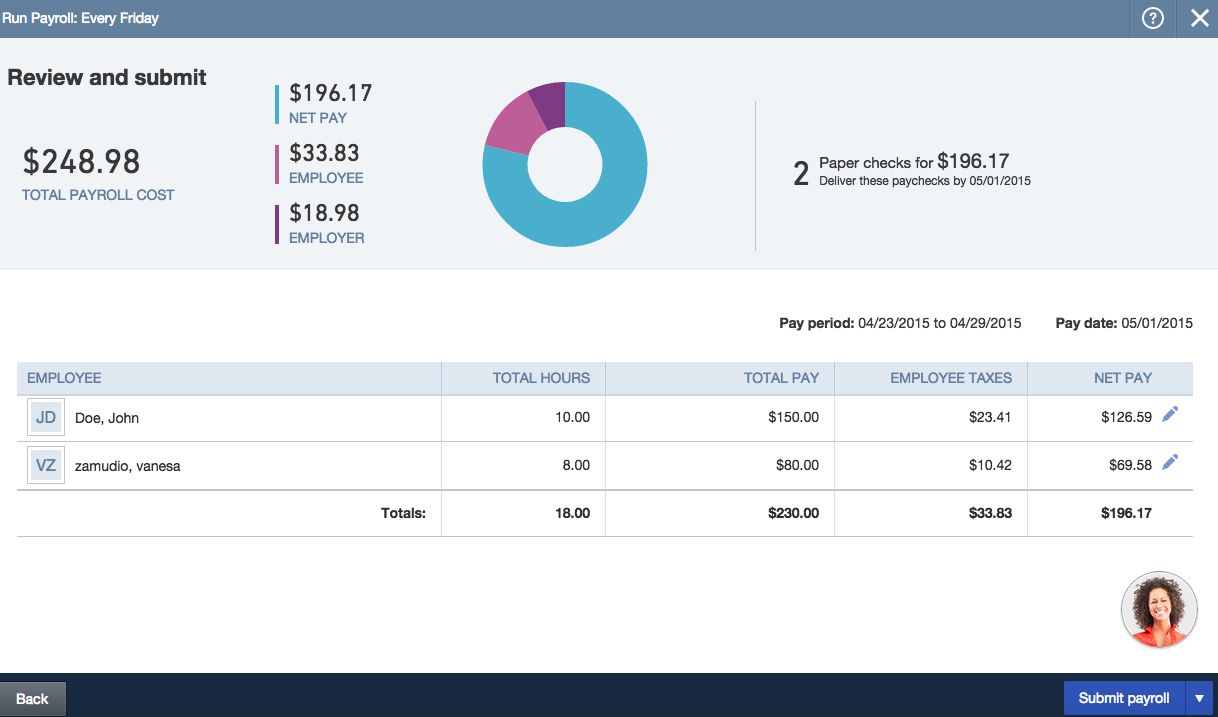Edit vanesa zamudio's paycheck pencil icon
1218x717 pixels.
coord(1170,462)
